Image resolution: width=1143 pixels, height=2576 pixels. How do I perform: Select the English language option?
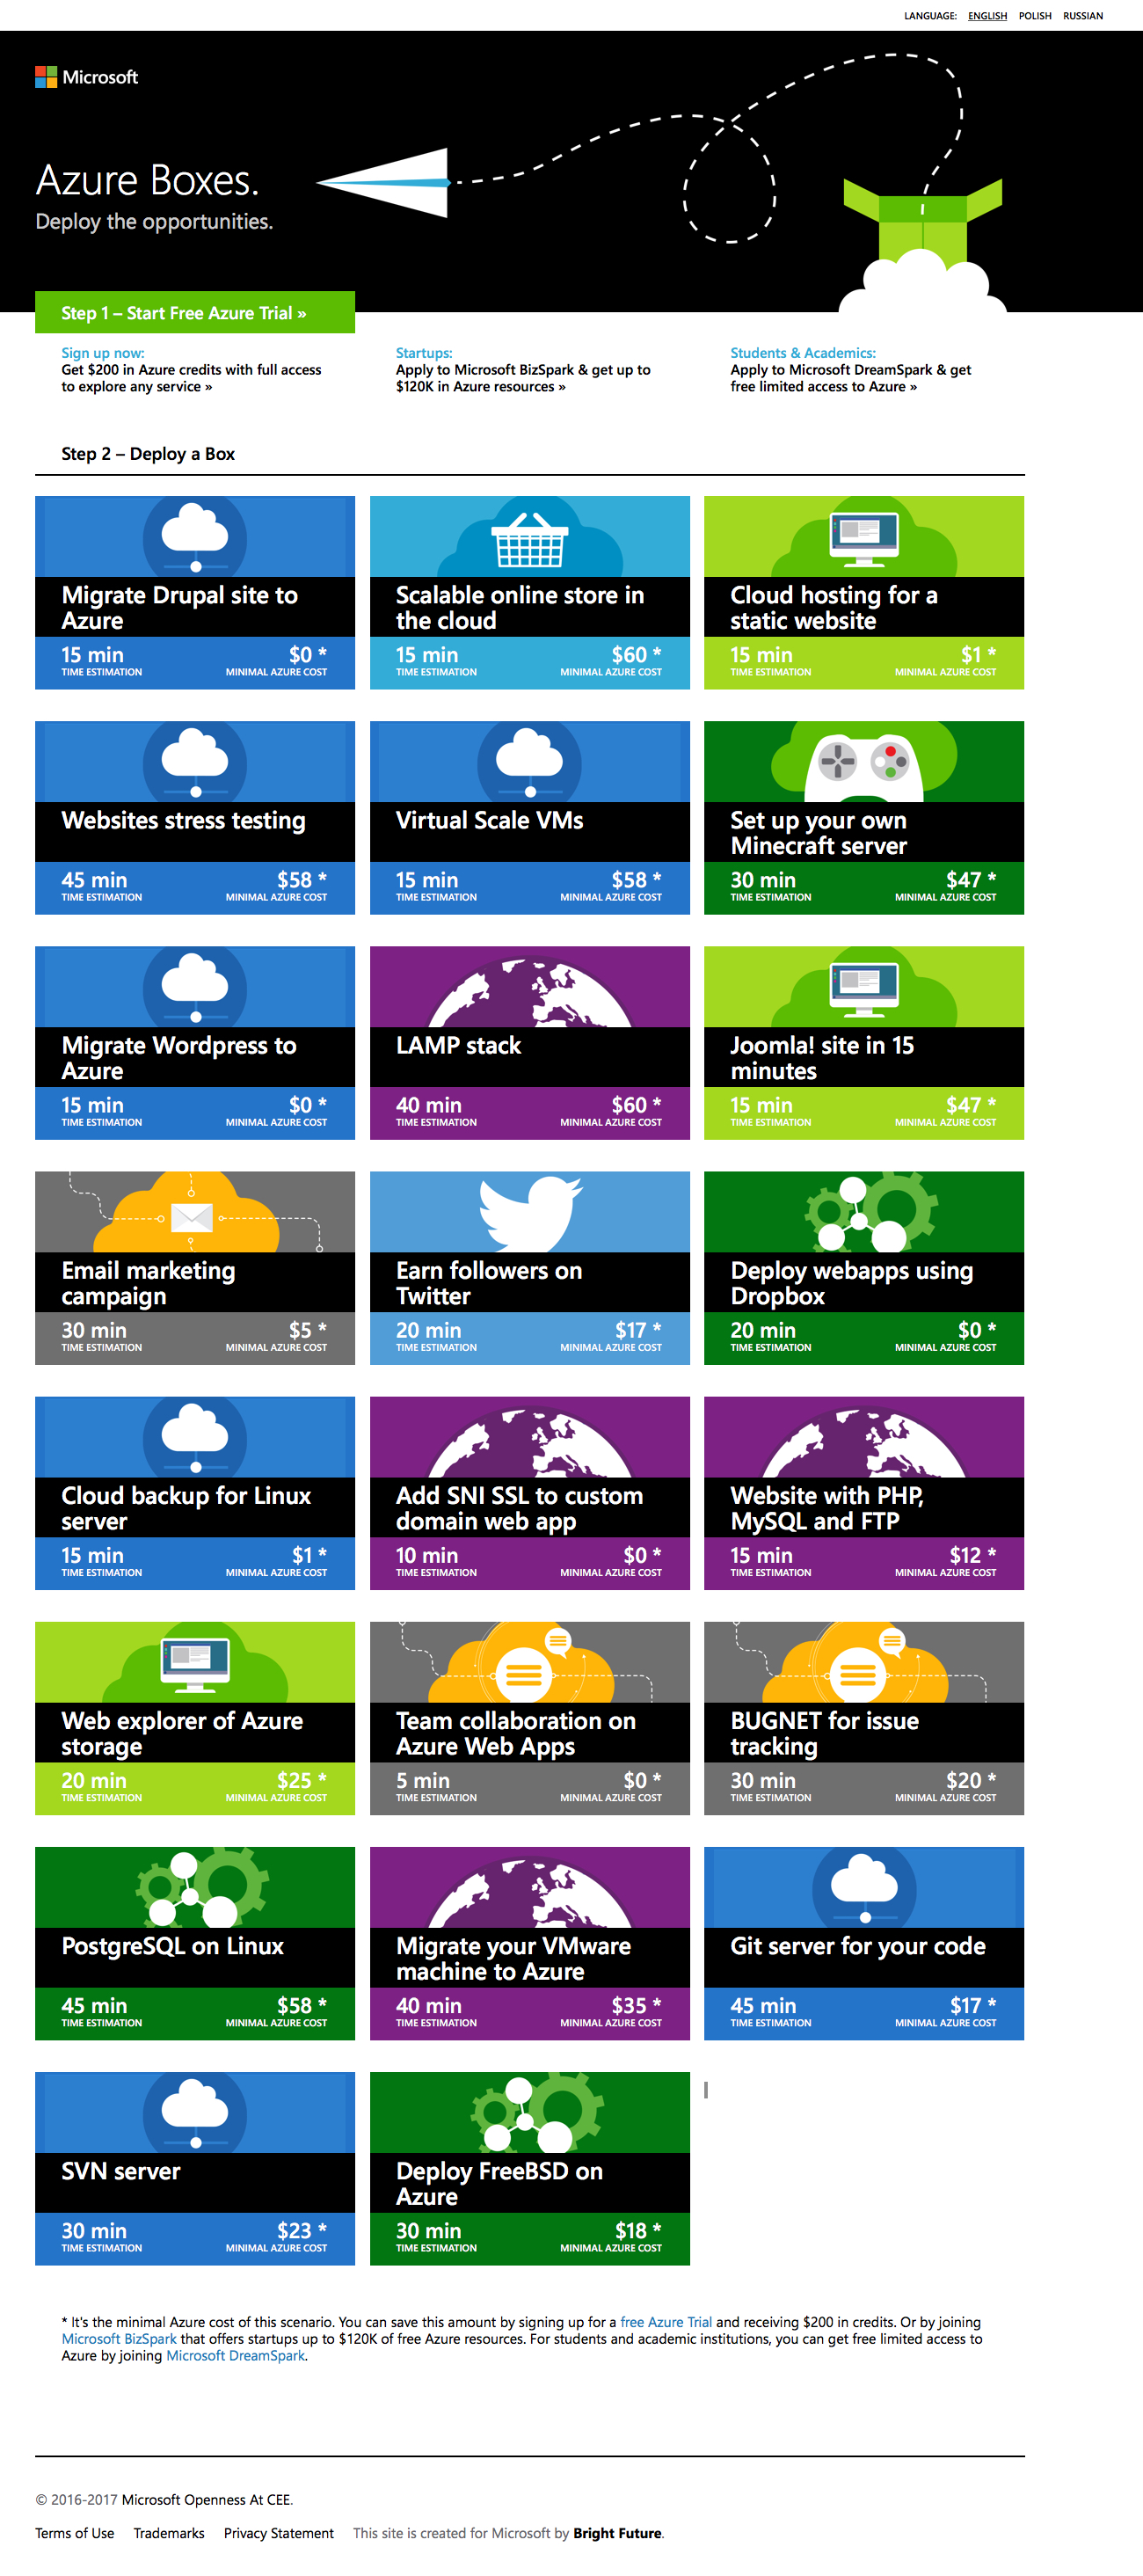(986, 16)
